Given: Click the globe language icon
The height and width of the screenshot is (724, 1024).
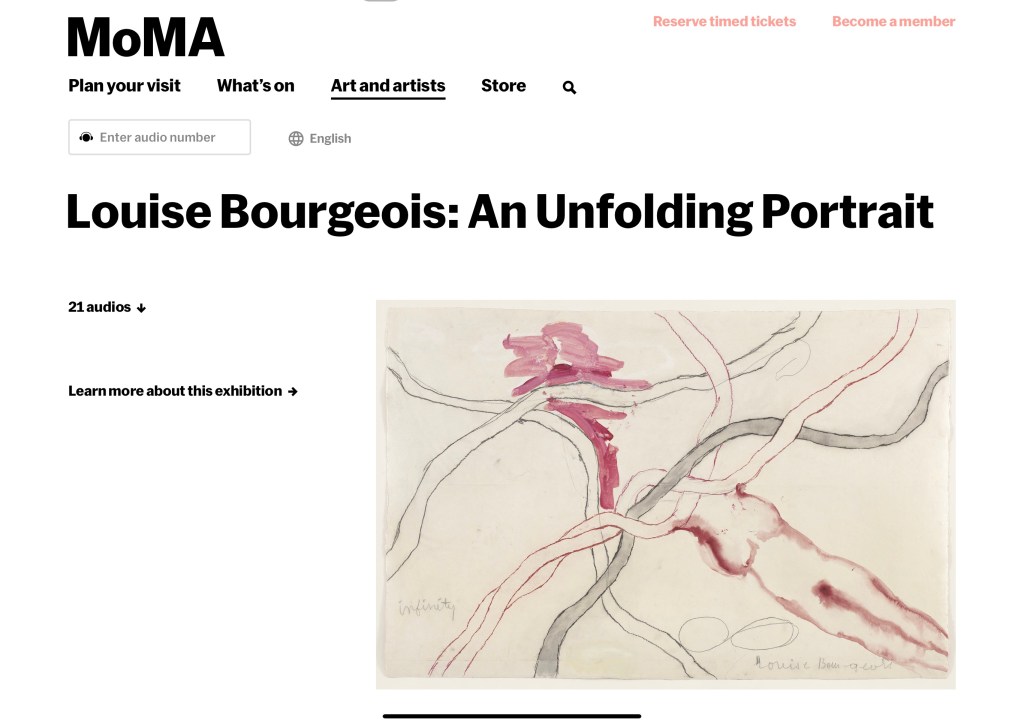Looking at the screenshot, I should click(296, 139).
